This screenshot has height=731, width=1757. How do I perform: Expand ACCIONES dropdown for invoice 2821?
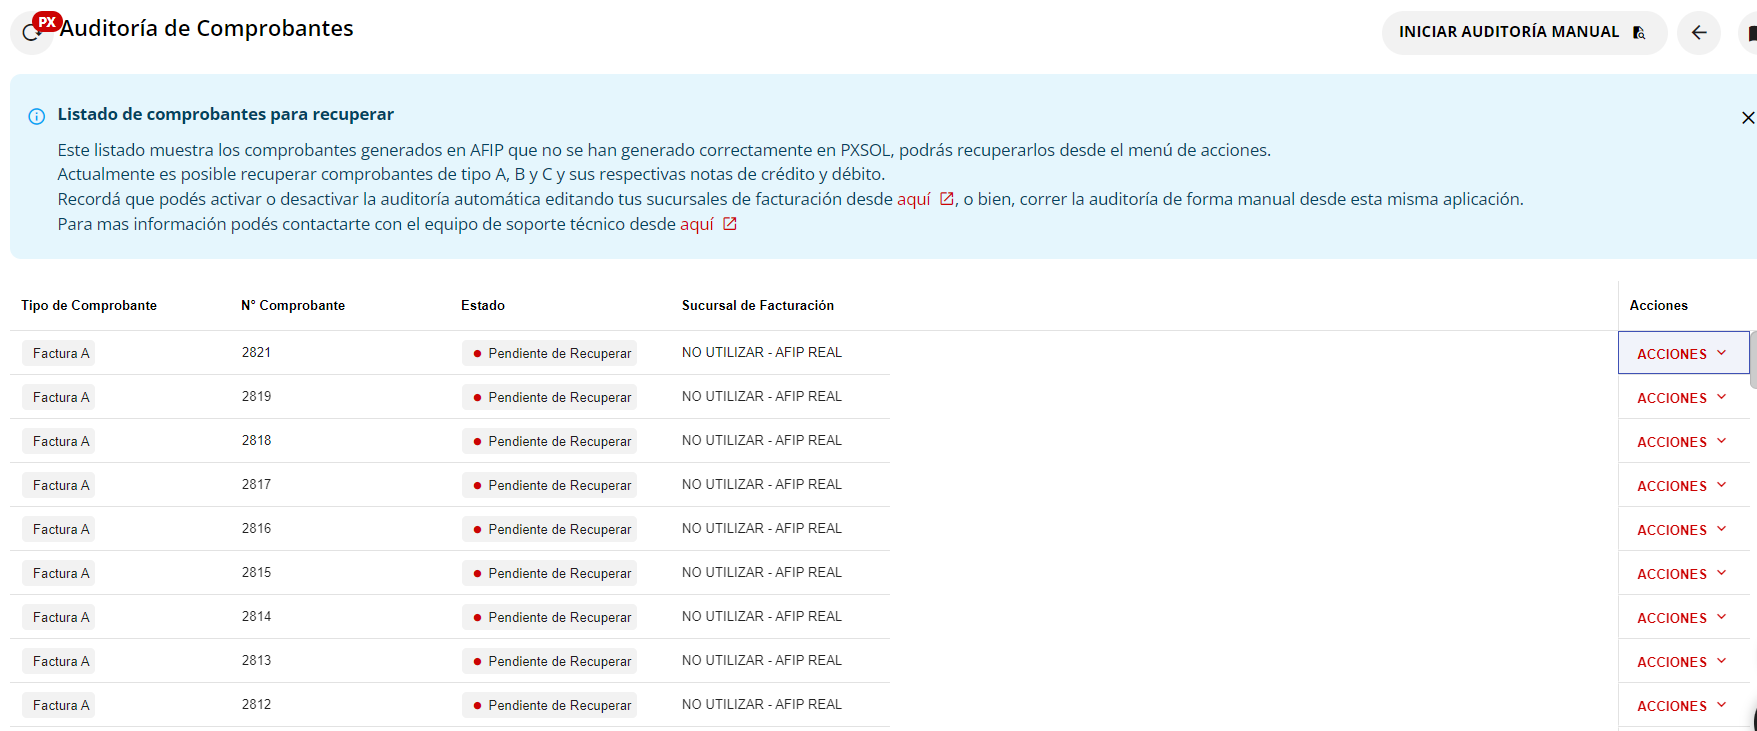(x=1682, y=354)
